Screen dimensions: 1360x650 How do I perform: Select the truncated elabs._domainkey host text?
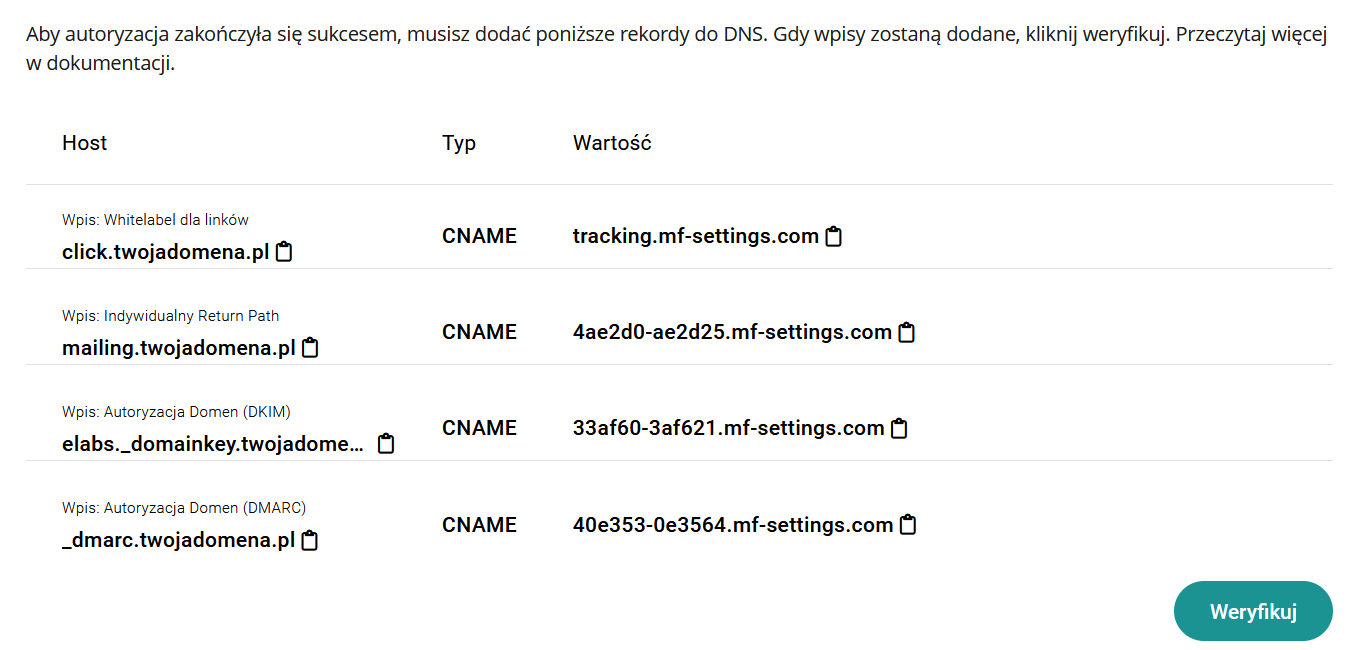(x=213, y=444)
